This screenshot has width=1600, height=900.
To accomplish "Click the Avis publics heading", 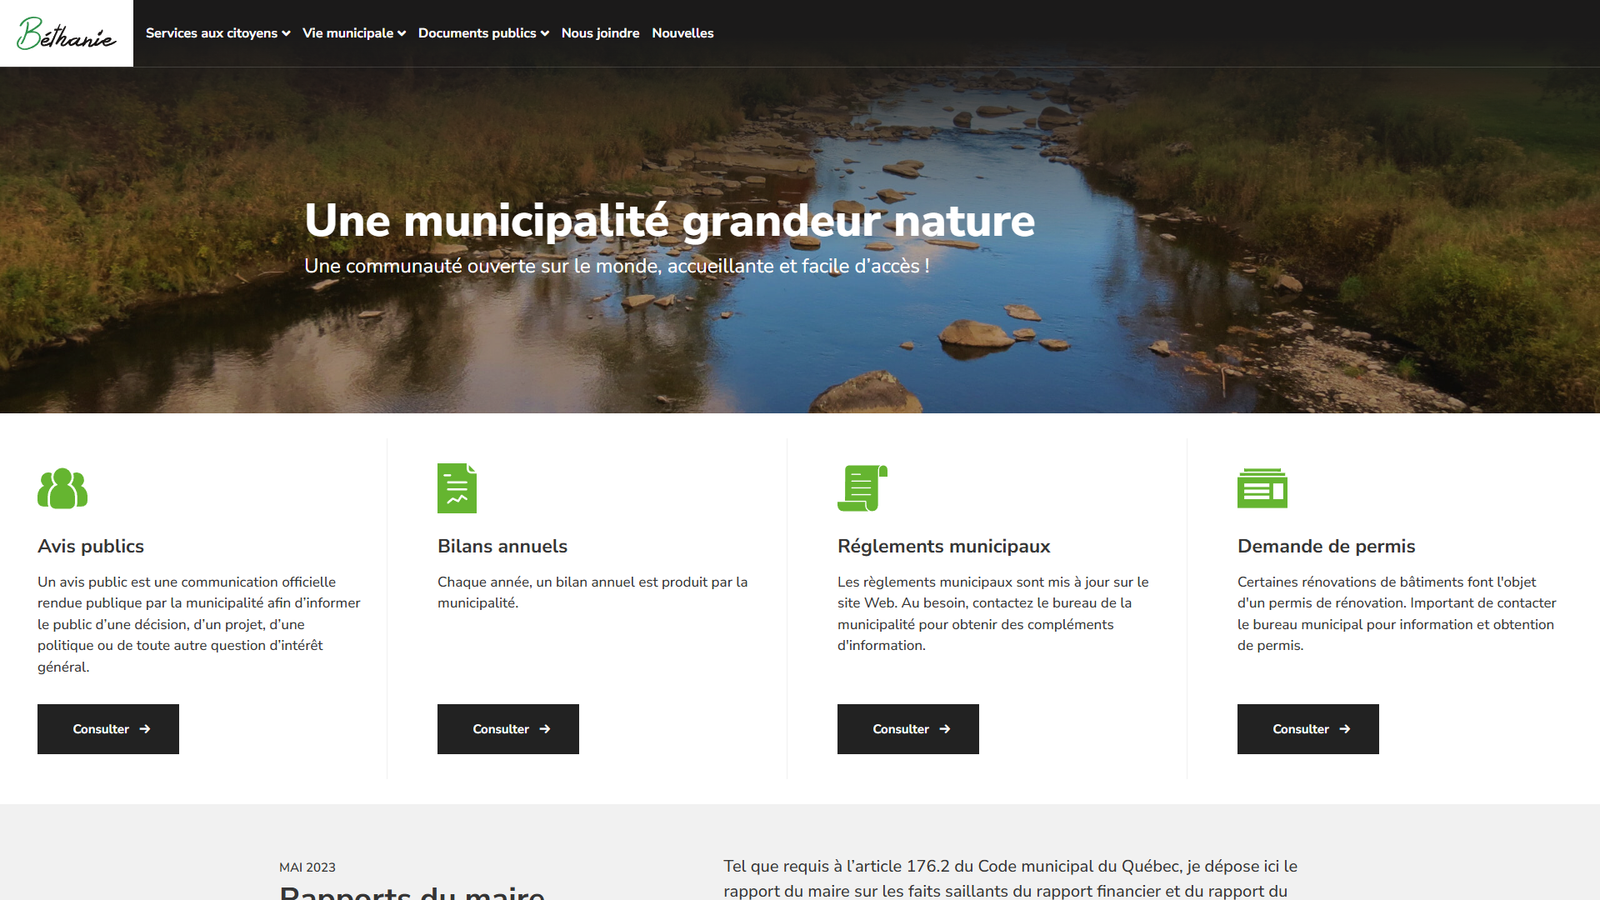I will tap(91, 546).
